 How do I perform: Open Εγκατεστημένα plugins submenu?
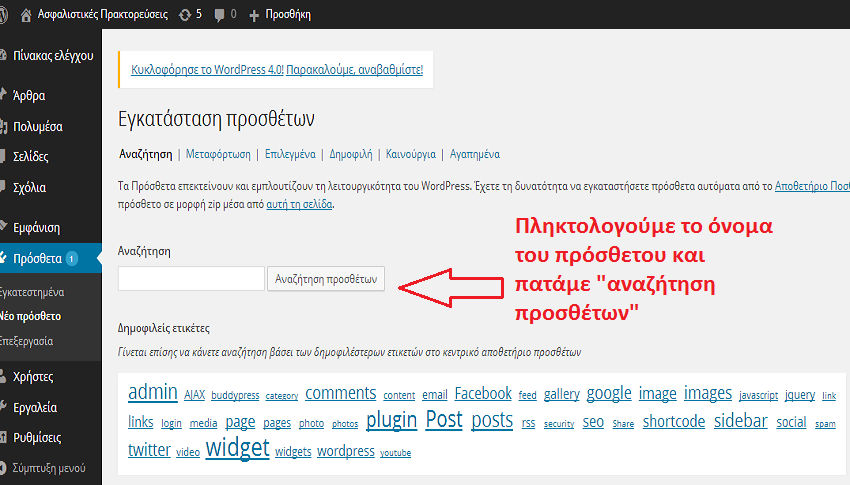pos(32,292)
